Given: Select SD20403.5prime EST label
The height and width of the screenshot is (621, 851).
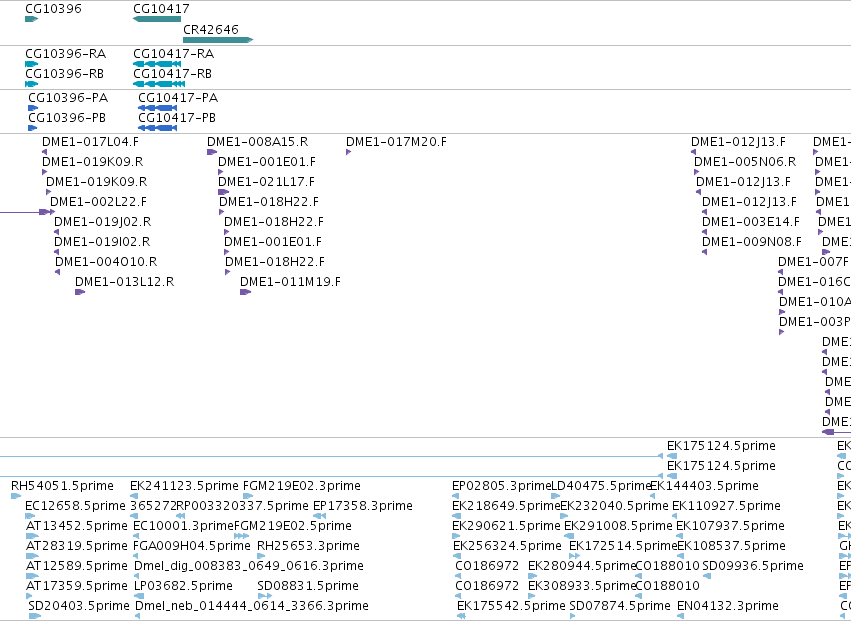Looking at the screenshot, I should [x=79, y=606].
